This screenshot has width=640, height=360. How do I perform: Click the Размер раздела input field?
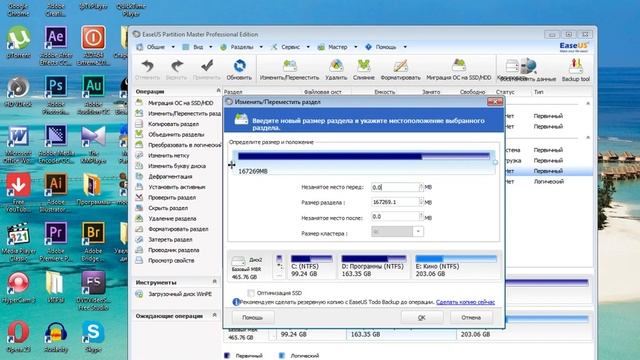(x=395, y=202)
